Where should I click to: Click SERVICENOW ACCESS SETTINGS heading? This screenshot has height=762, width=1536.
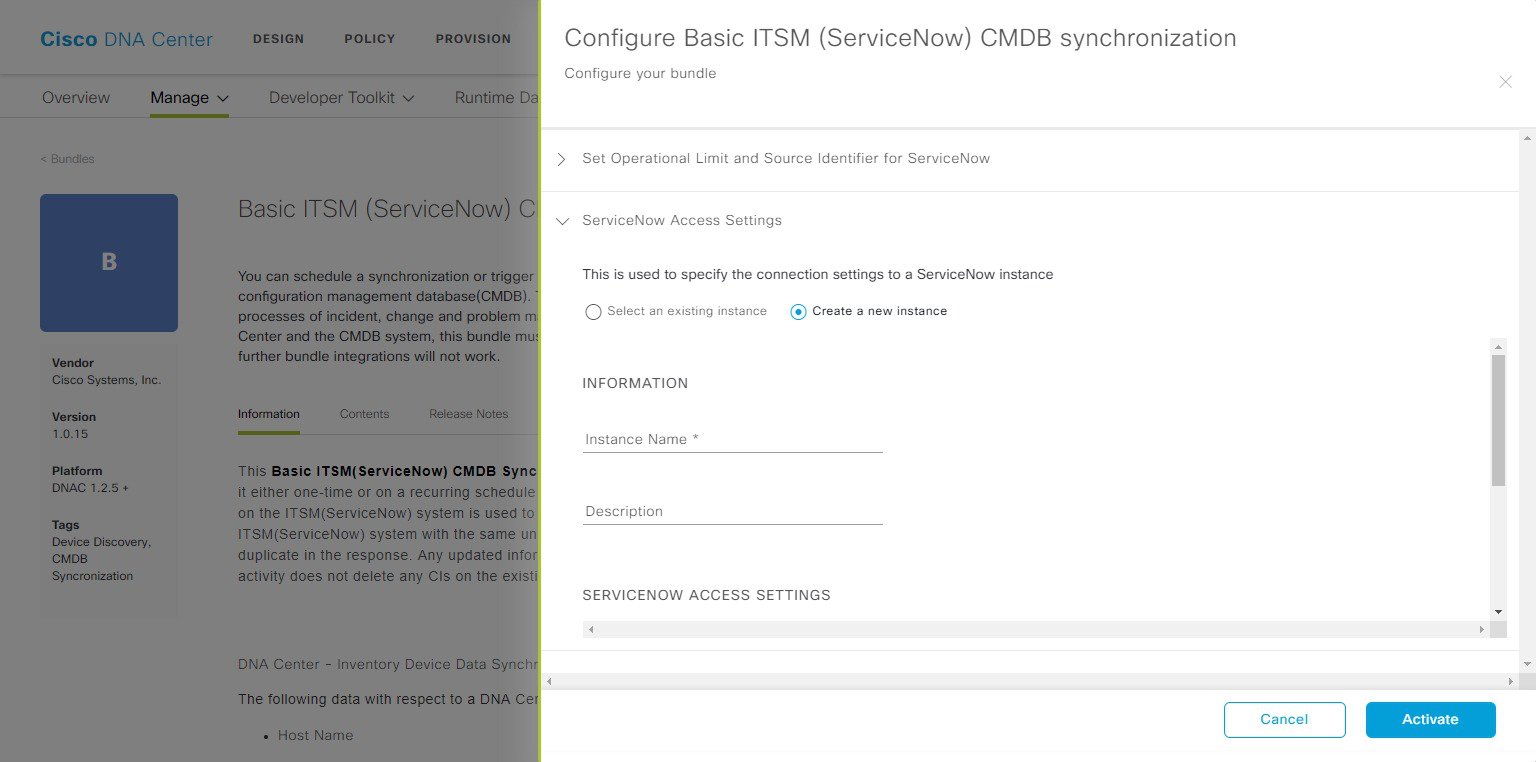[x=706, y=595]
